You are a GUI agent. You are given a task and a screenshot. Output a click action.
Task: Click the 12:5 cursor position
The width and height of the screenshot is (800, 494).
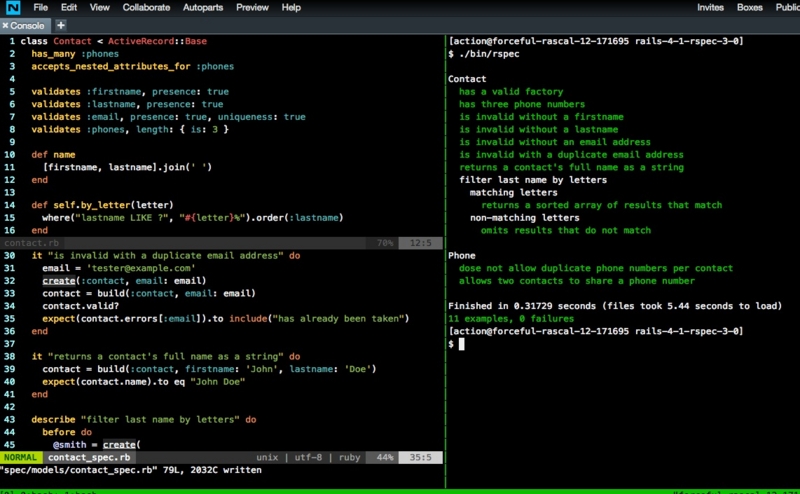point(420,243)
